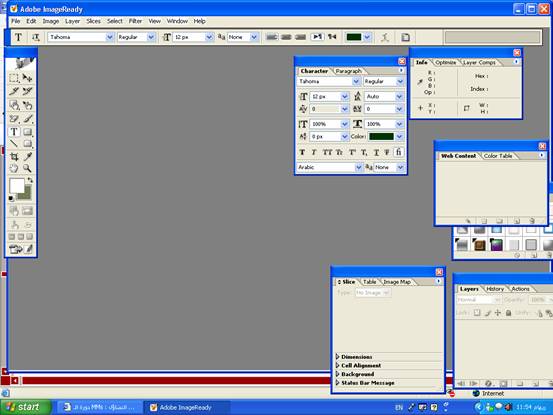Click eyedropper icon in Info palette
The image size is (553, 415).
pos(420,82)
